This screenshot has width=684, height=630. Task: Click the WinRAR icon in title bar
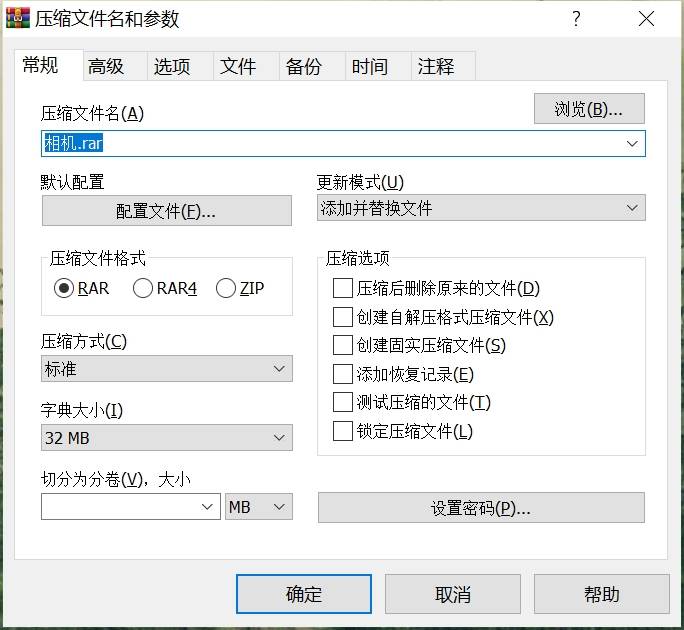click(x=18, y=19)
